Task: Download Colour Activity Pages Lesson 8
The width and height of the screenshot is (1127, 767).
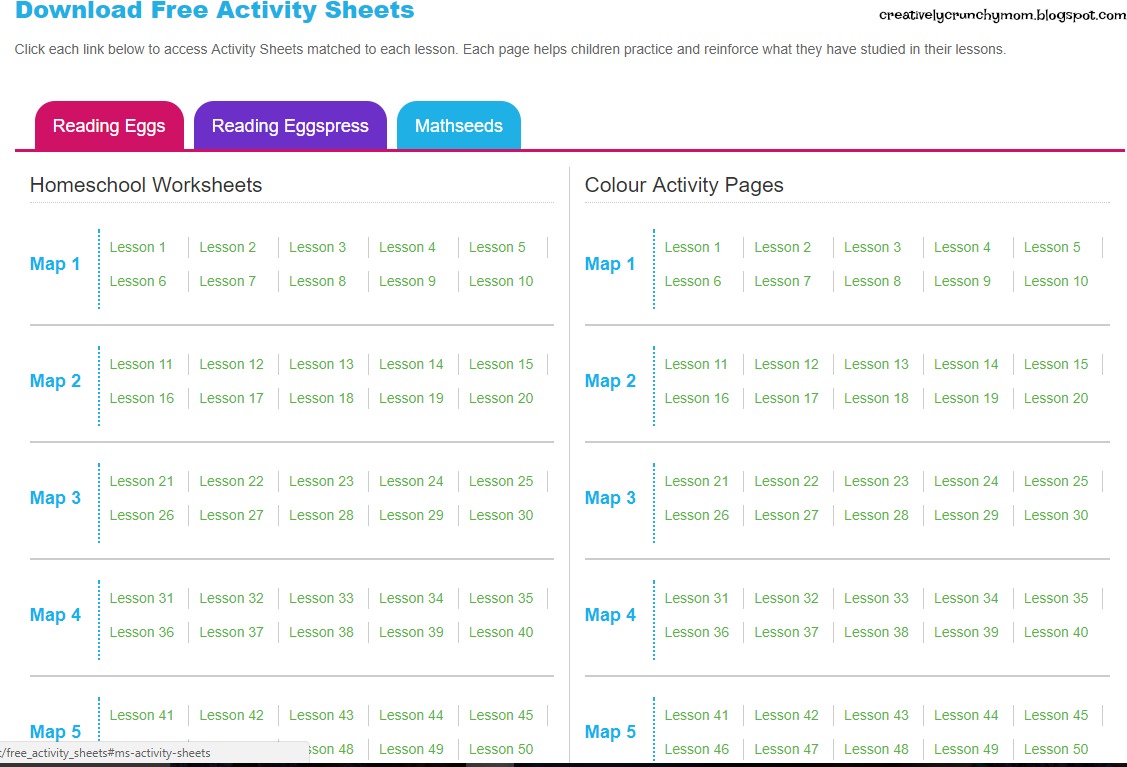Action: (x=872, y=281)
